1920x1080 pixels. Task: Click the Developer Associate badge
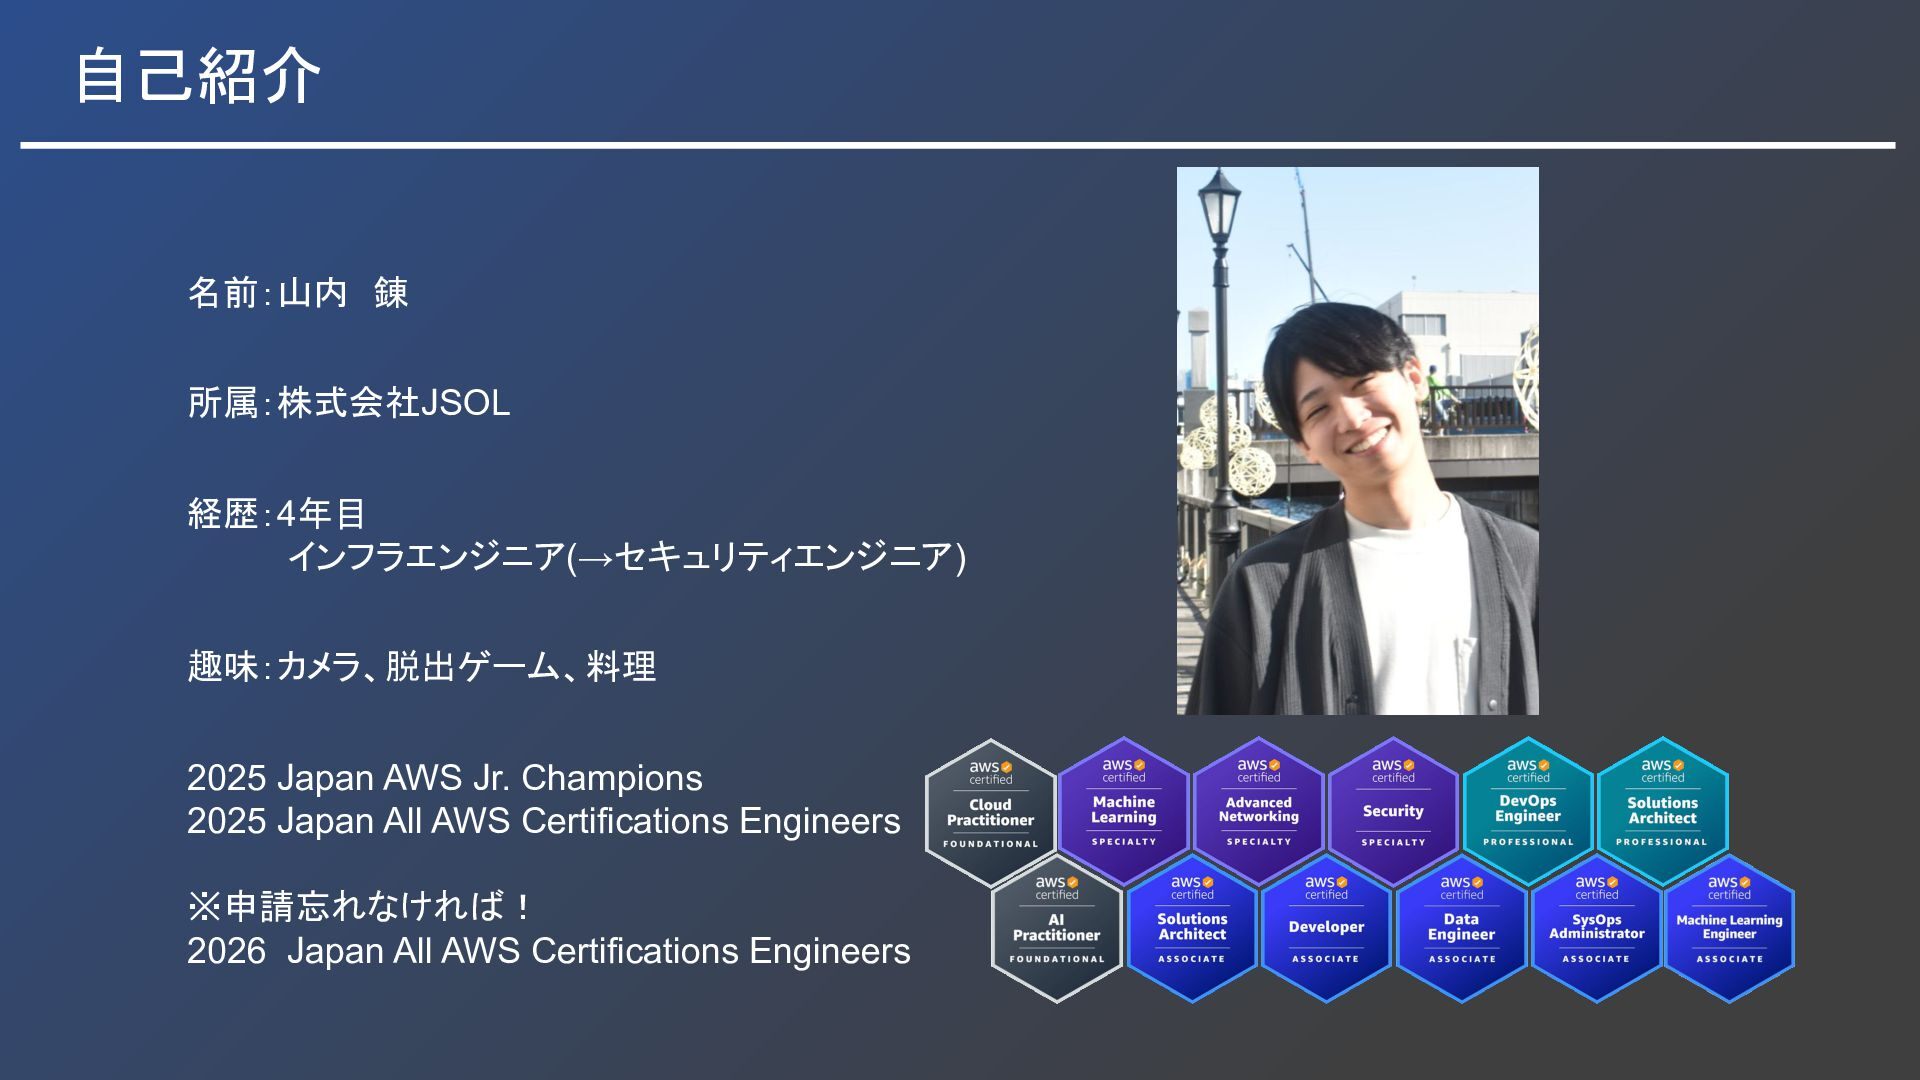tap(1326, 927)
